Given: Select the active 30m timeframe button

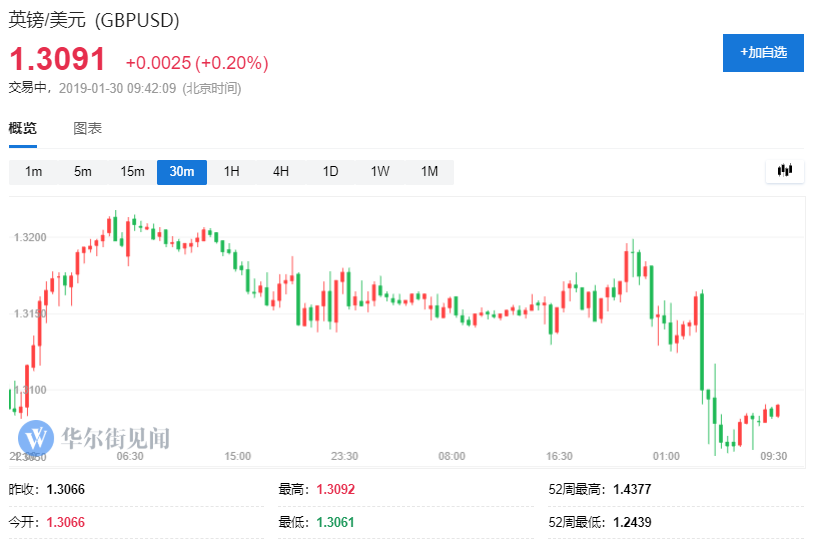Looking at the screenshot, I should click(182, 171).
